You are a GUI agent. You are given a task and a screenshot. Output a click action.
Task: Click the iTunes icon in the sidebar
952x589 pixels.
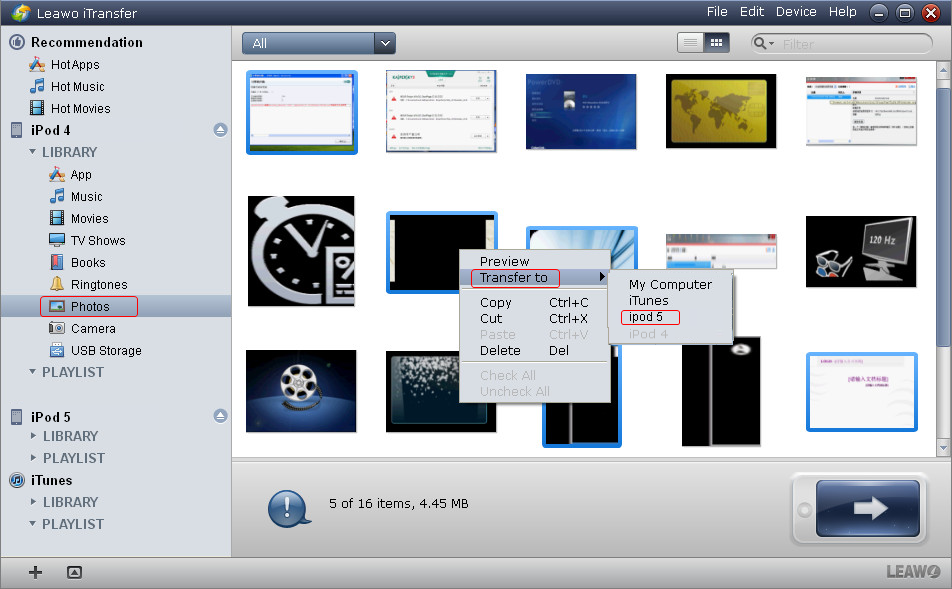17,480
